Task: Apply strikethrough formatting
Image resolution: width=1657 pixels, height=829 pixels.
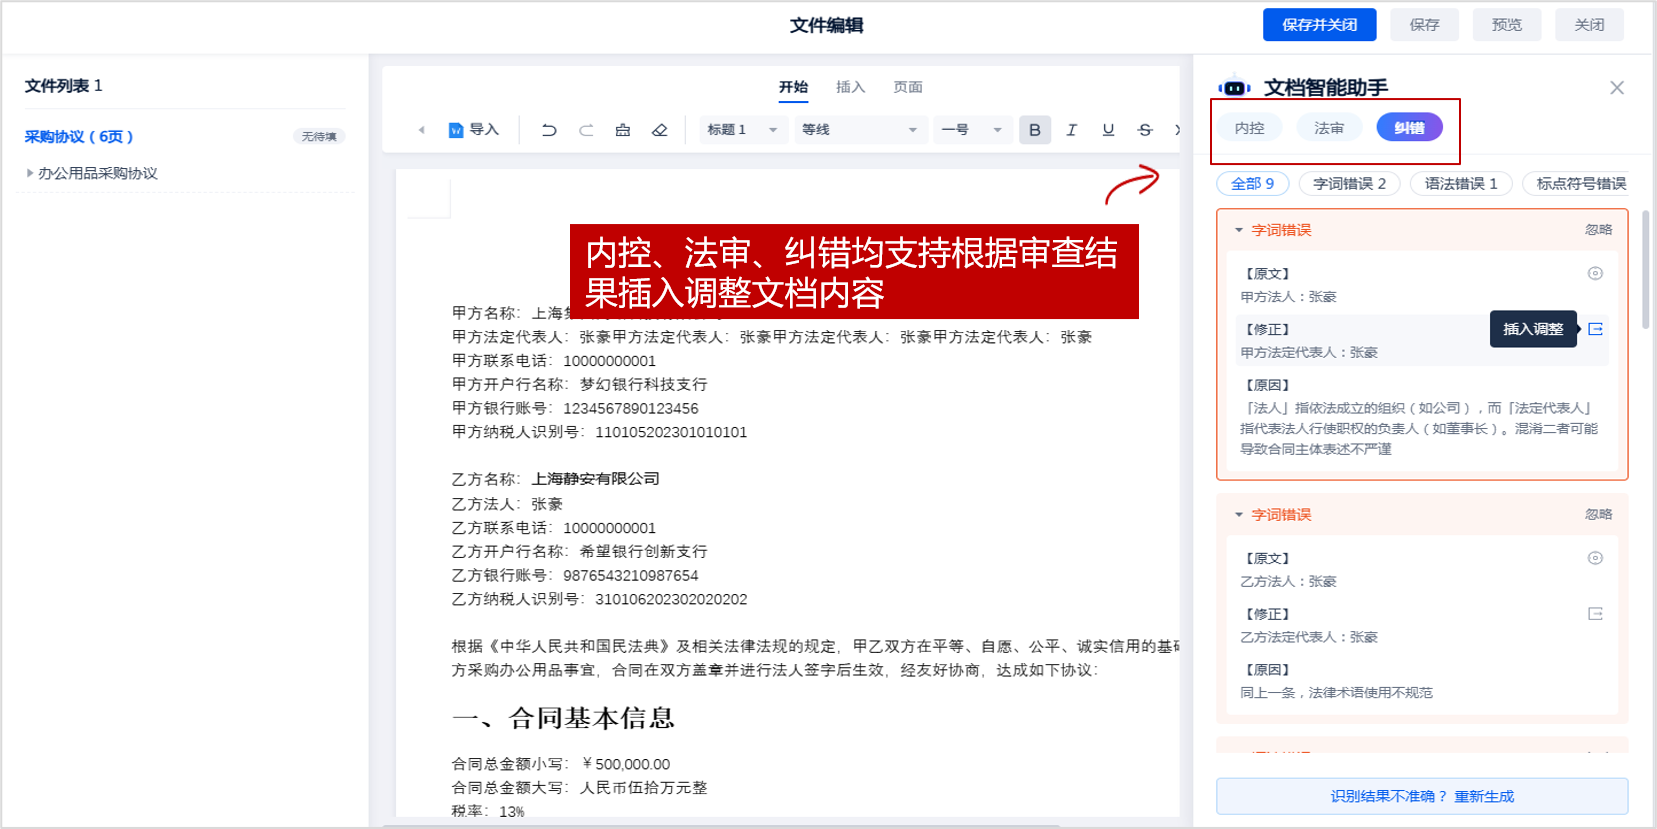Action: coord(1145,130)
